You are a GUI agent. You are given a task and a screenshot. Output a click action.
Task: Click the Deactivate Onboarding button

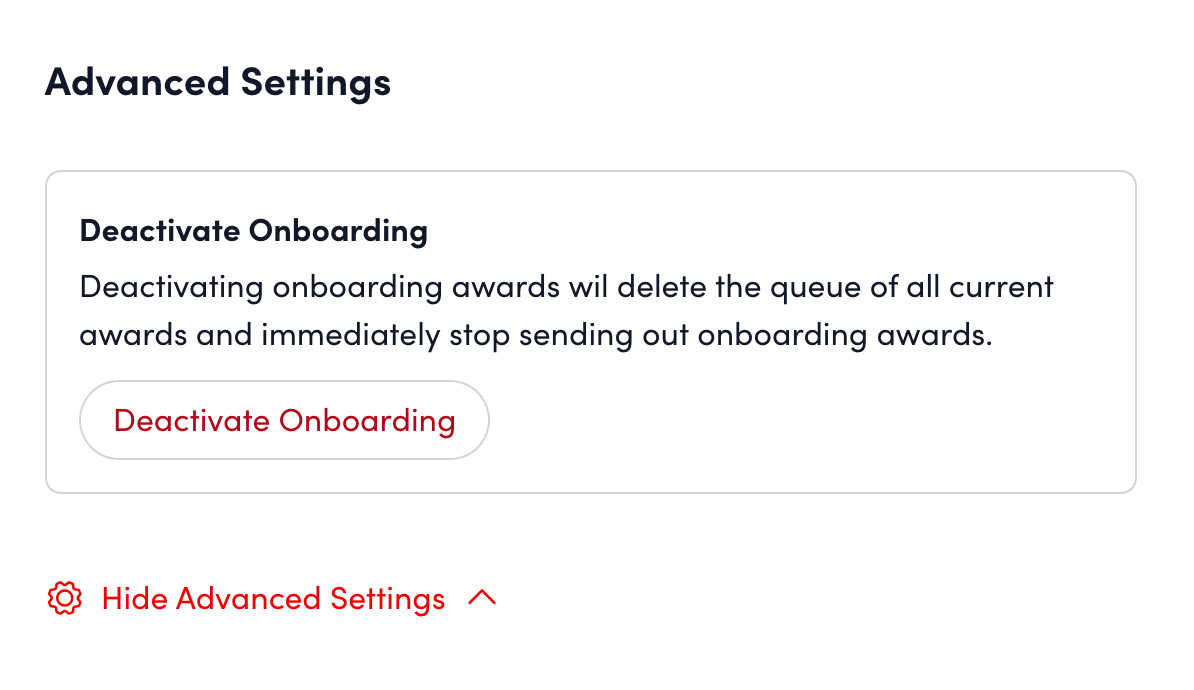[x=284, y=420]
